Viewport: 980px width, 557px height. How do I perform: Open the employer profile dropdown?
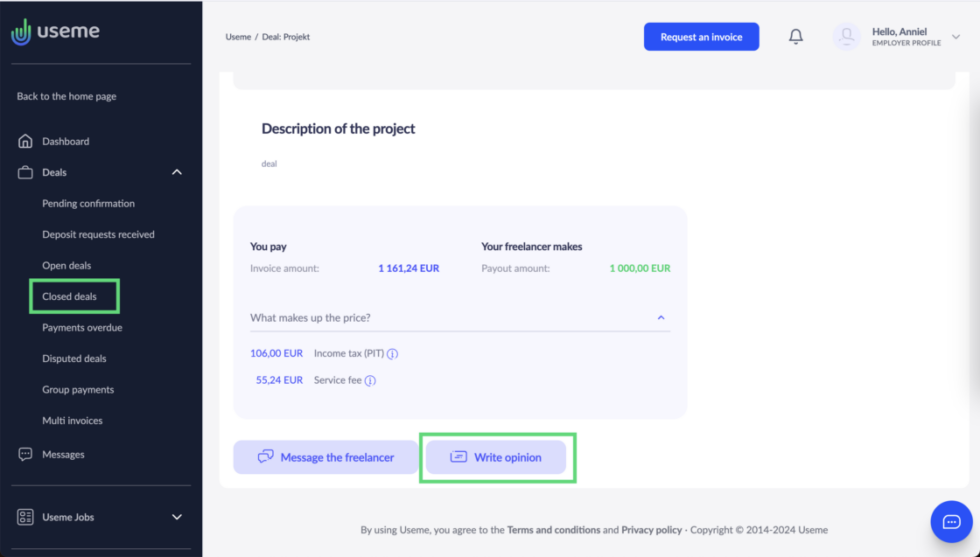click(x=956, y=37)
